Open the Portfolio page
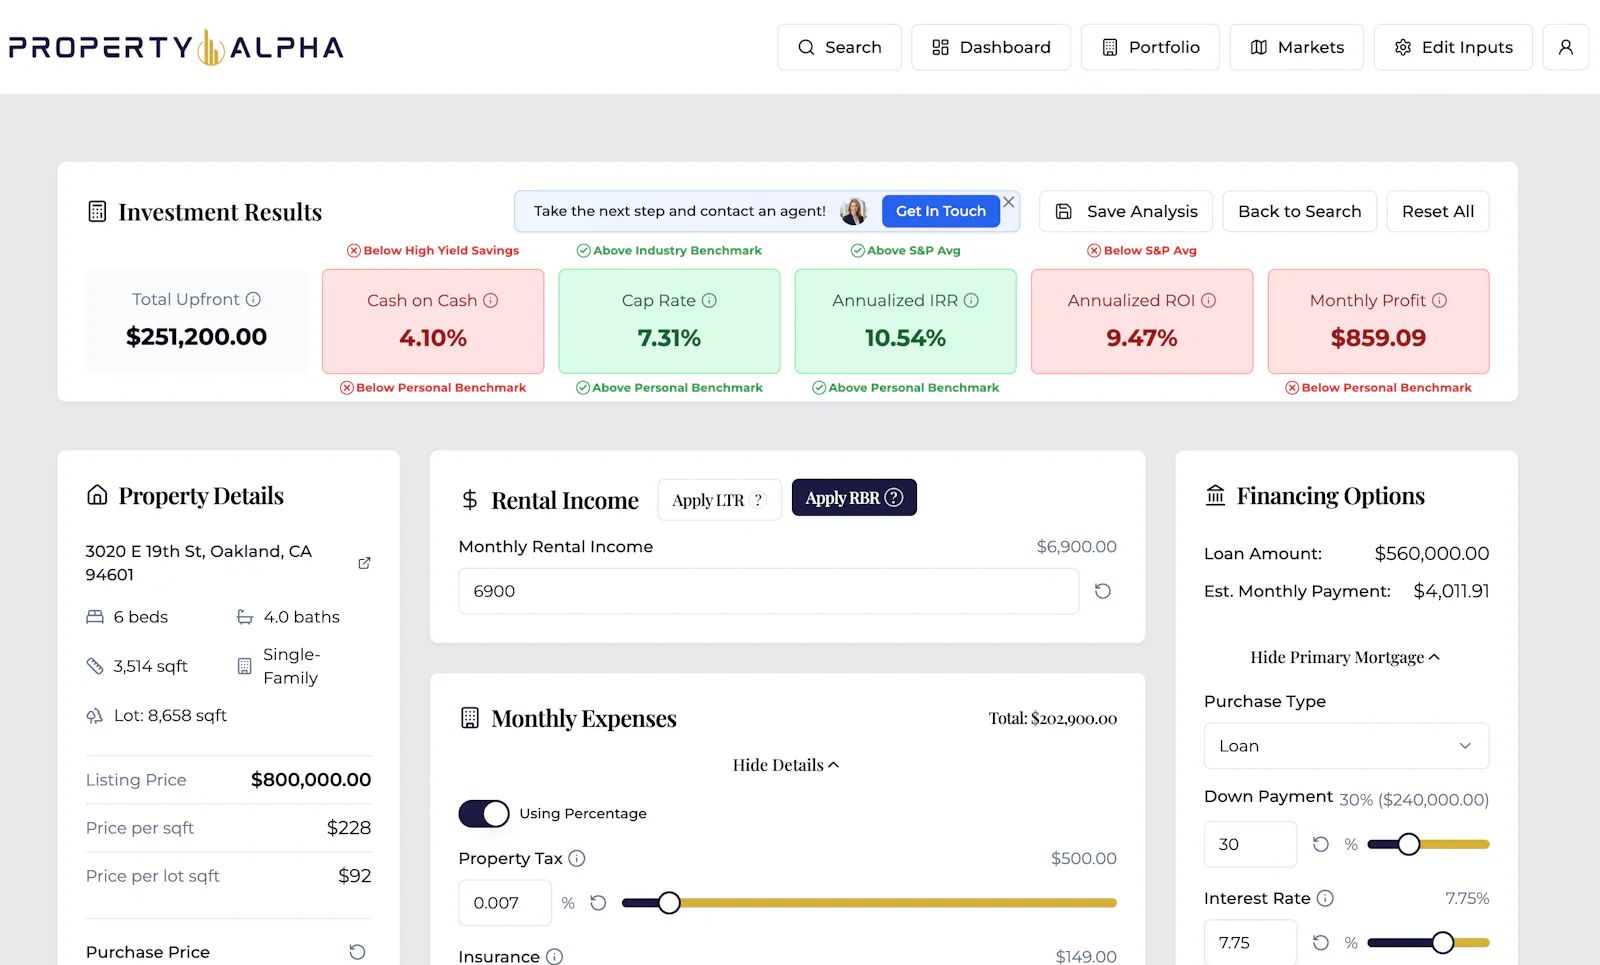This screenshot has height=965, width=1600. 1150,47
